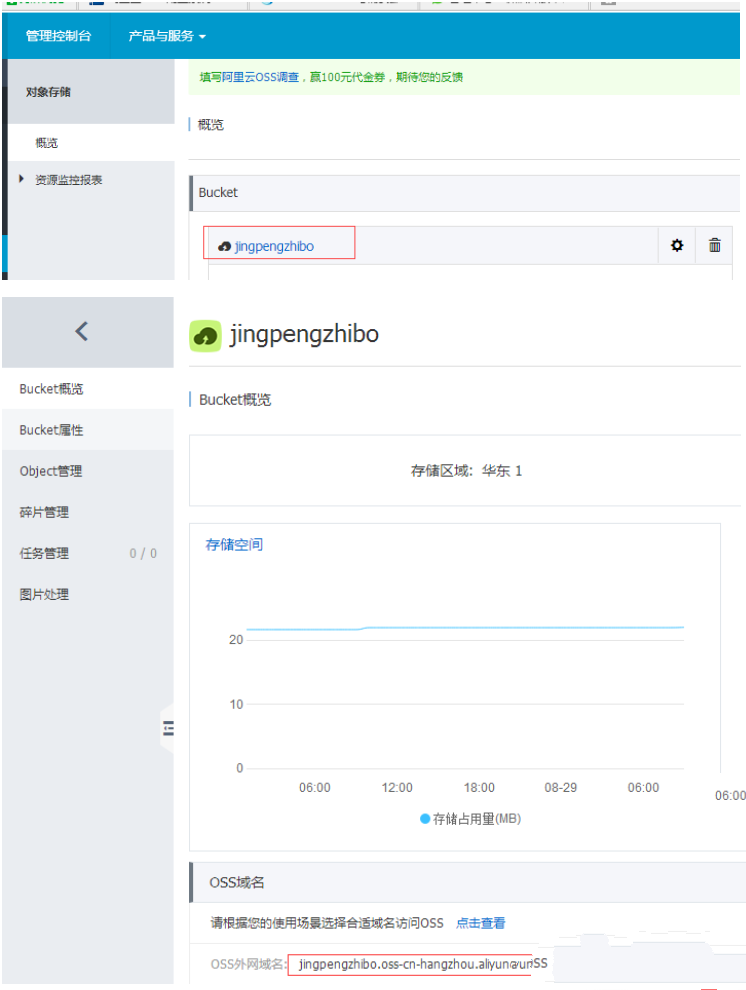Click the 存储占用量(MB) legend dot
746x990 pixels.
(x=425, y=819)
